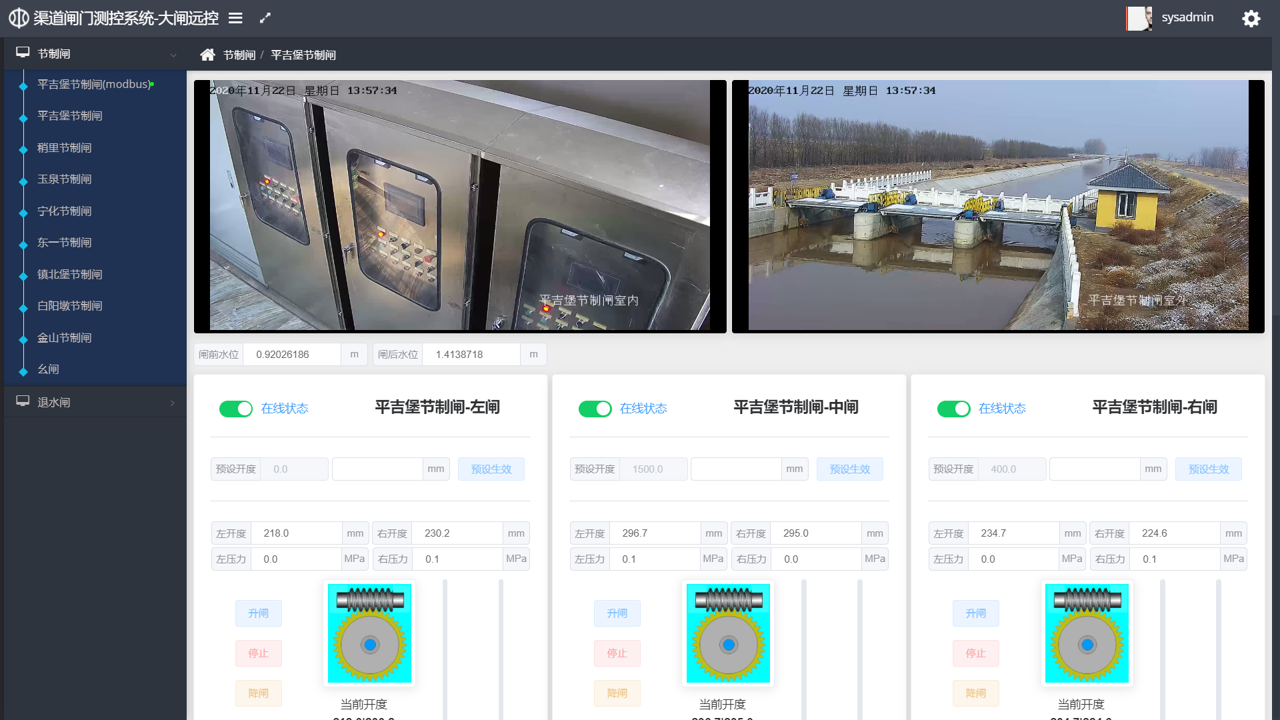The image size is (1280, 720).
Task: Toggle 在线状态 switch for 左闸
Action: [x=236, y=409]
